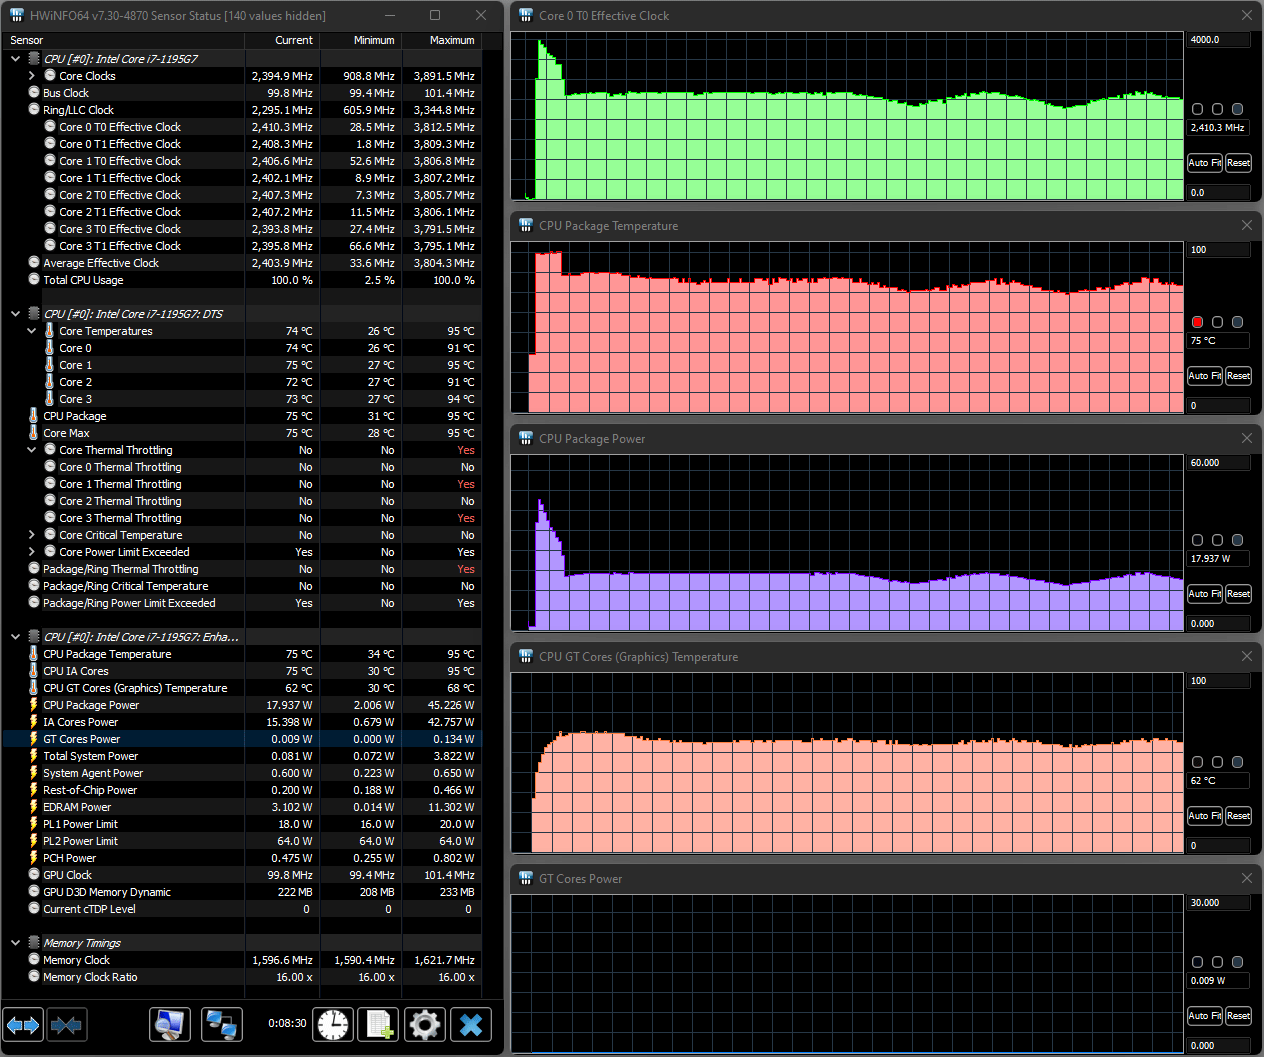Open sensor settings gear icon
The height and width of the screenshot is (1057, 1264).
[x=425, y=1025]
